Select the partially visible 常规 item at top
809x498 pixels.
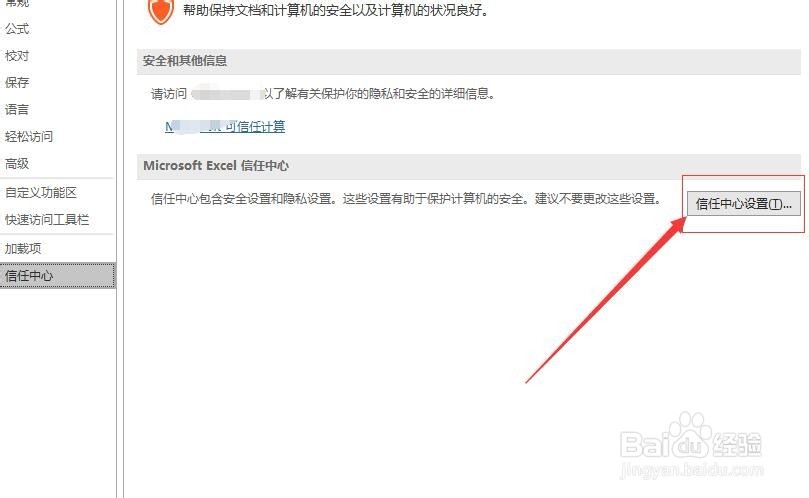(x=17, y=3)
